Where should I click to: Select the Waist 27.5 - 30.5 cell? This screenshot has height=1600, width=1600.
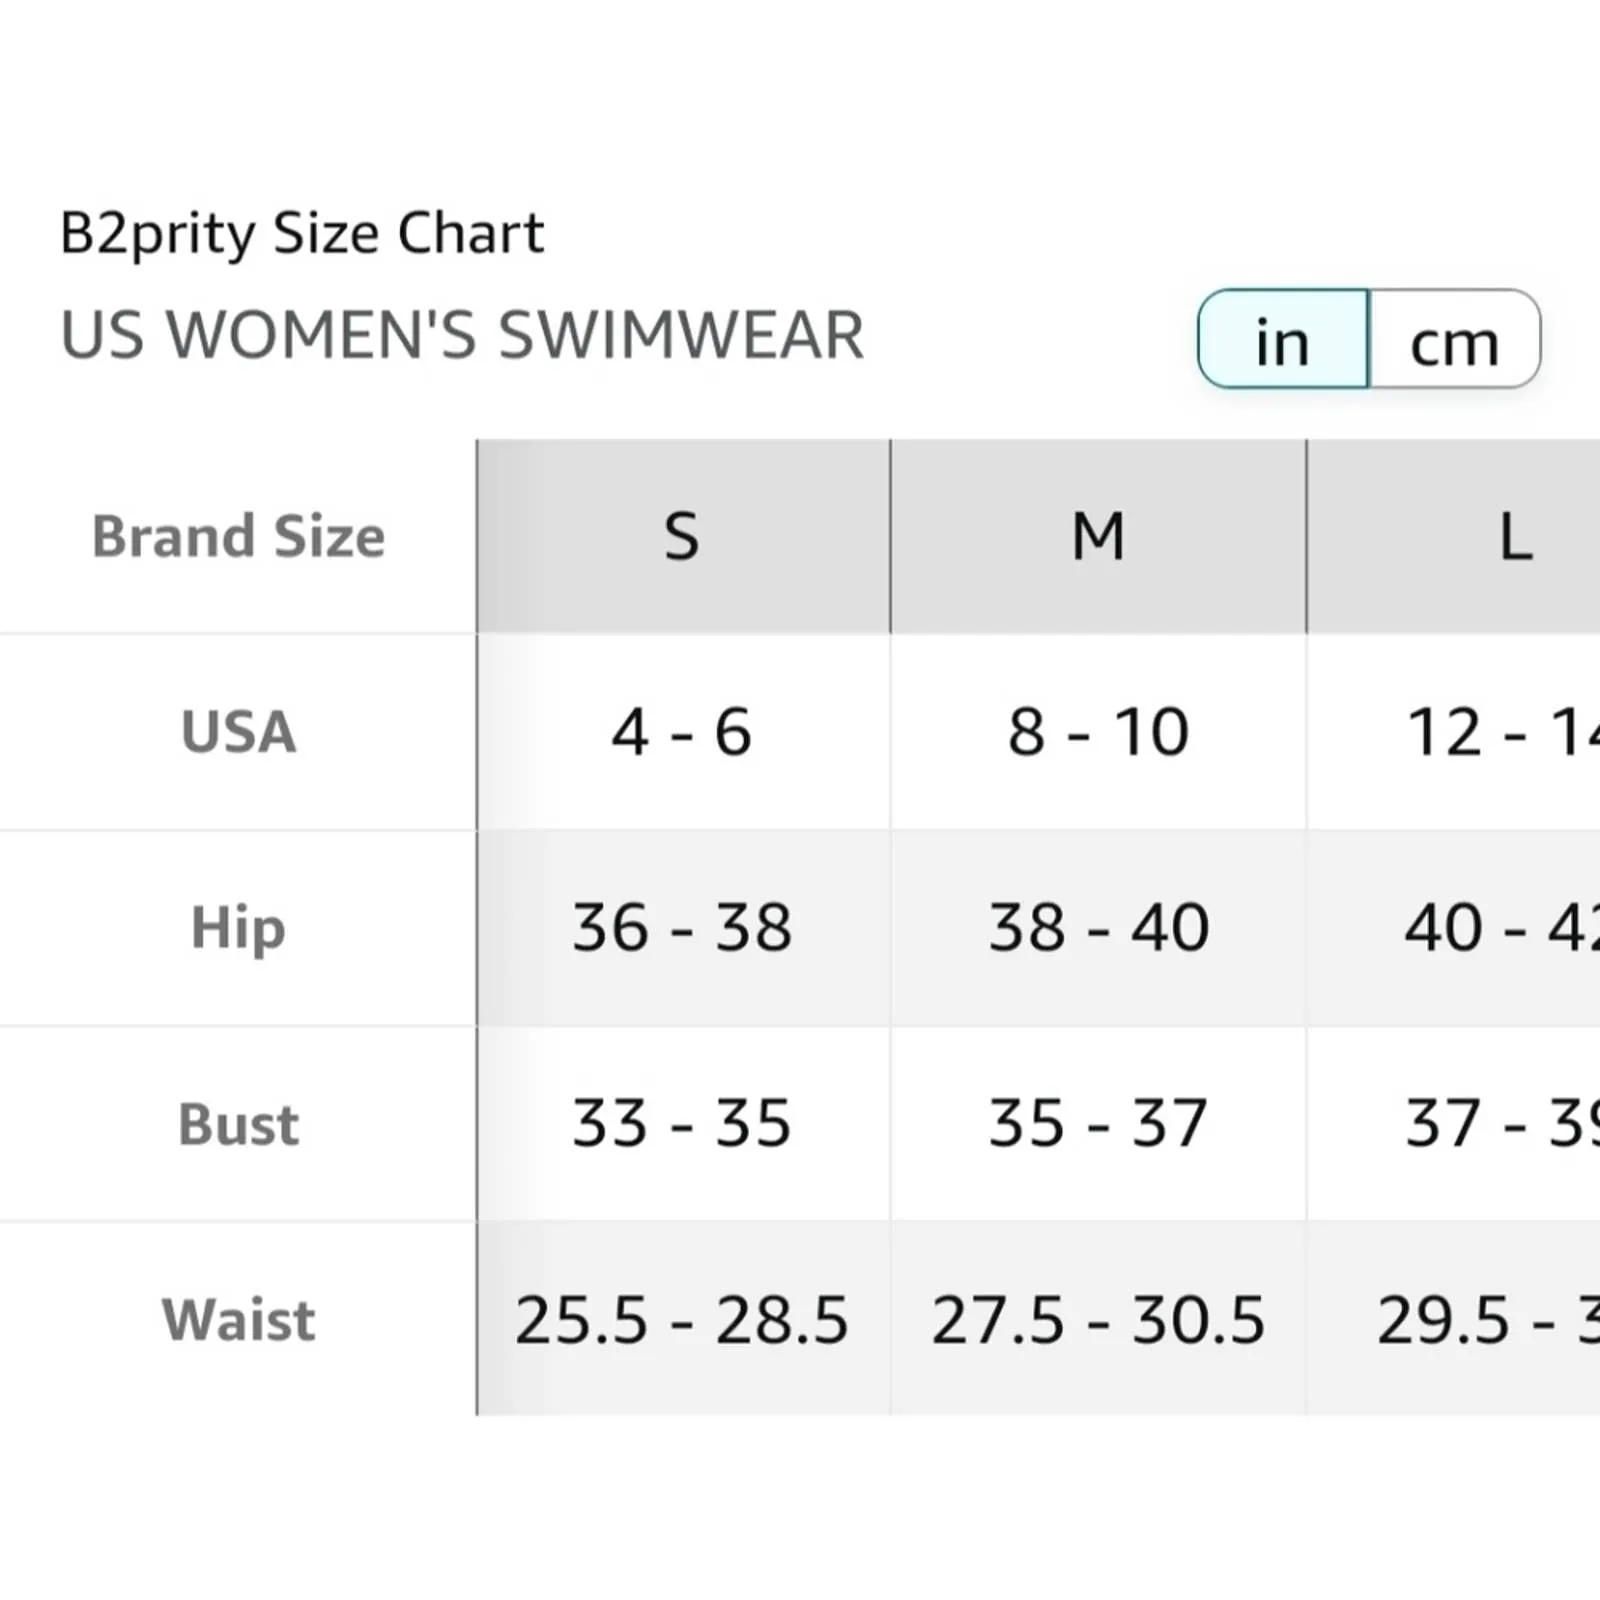coord(1098,1319)
